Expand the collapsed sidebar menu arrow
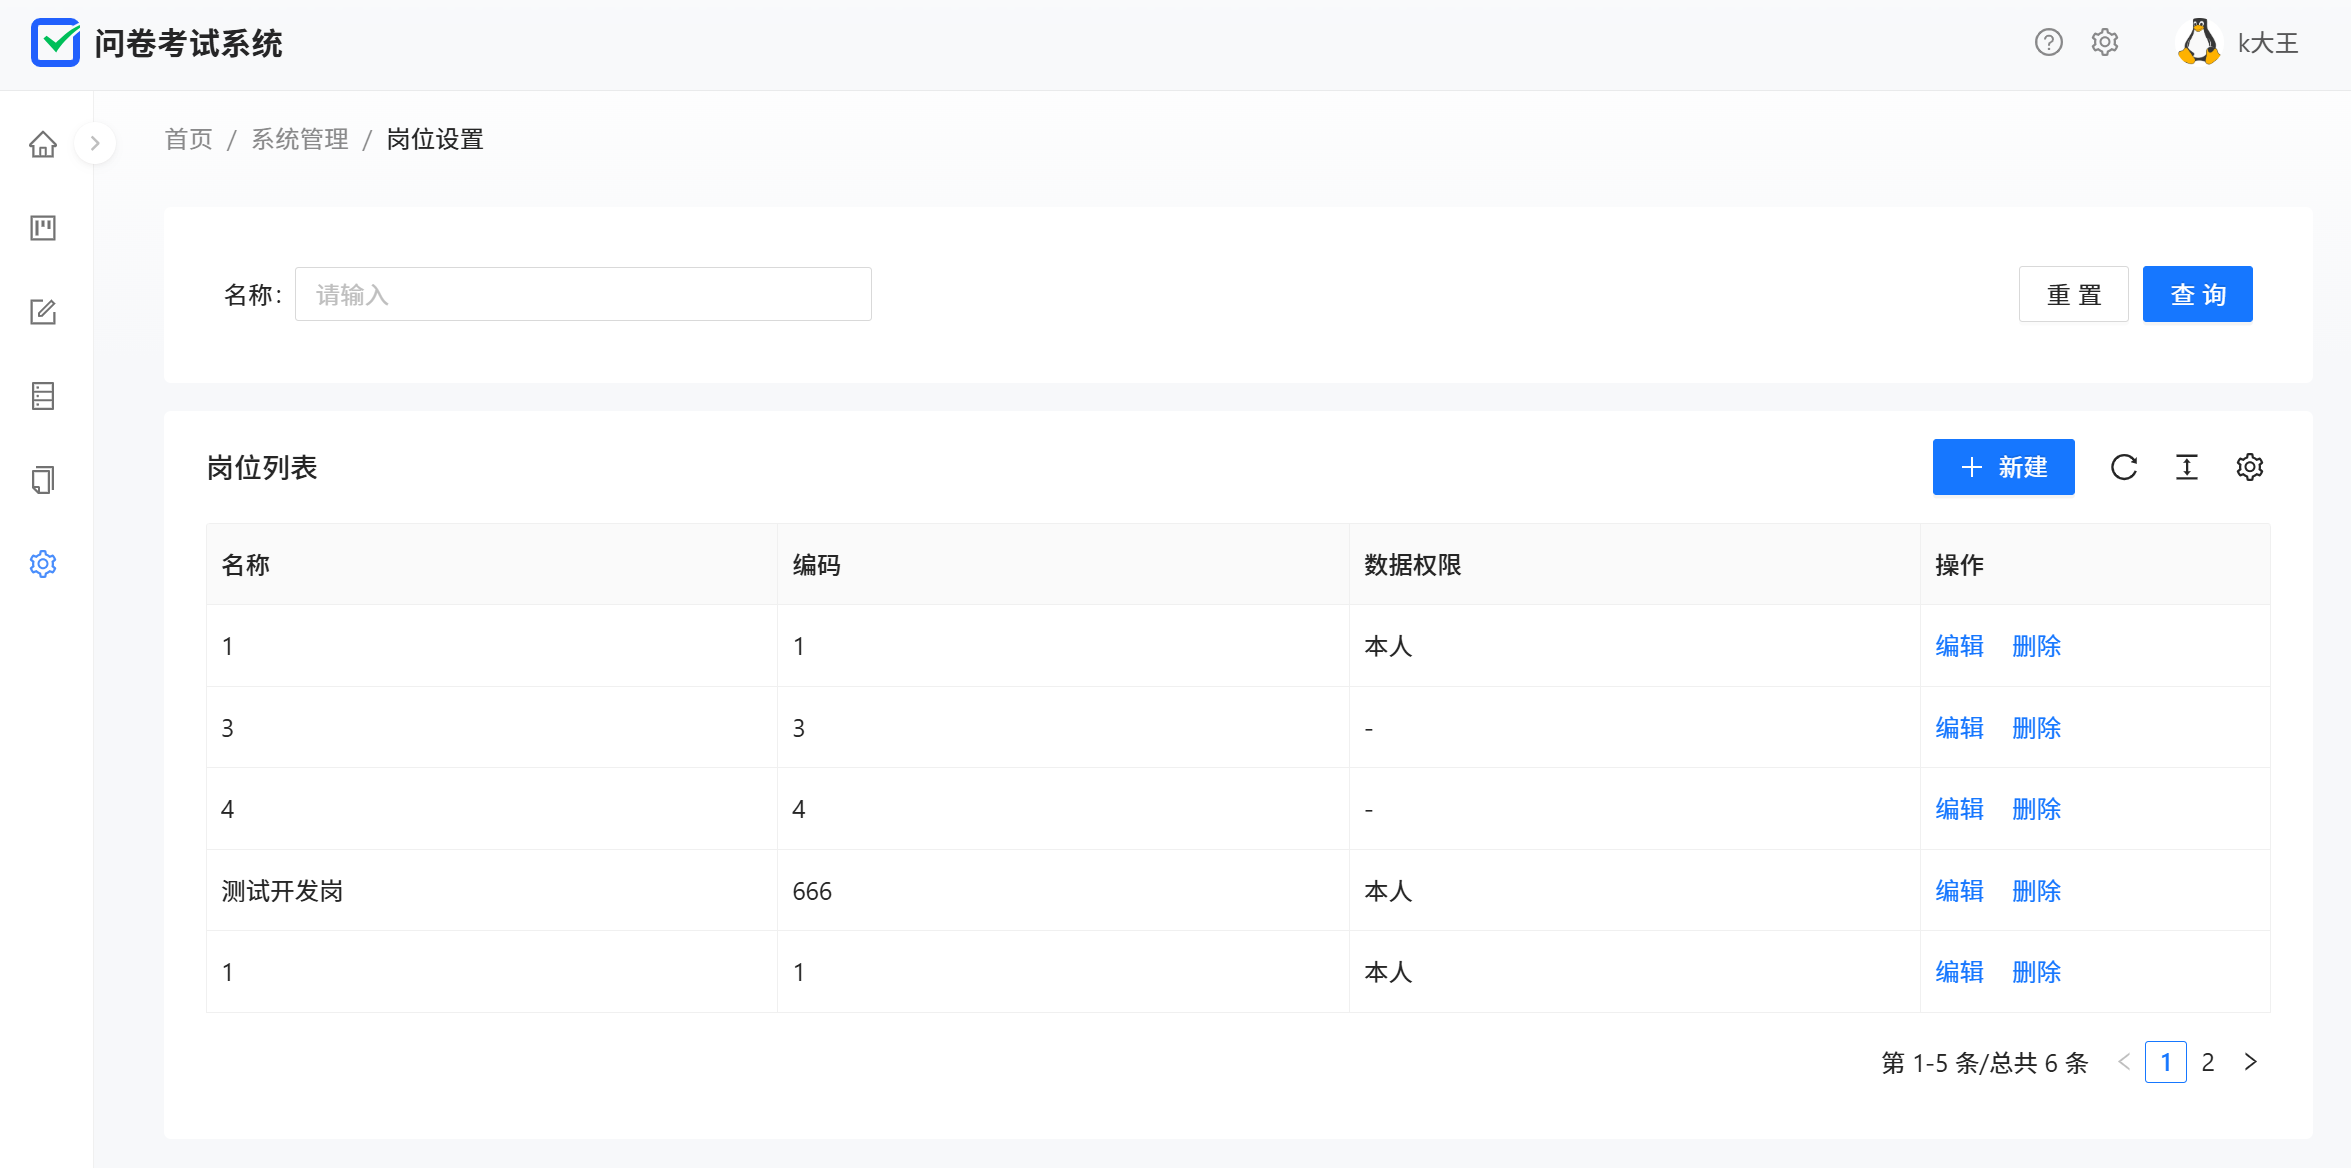 click(95, 143)
